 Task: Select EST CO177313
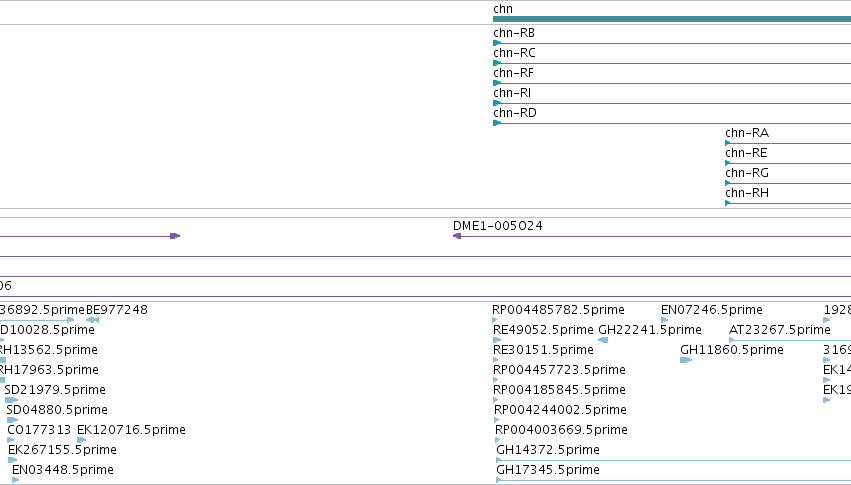39,430
